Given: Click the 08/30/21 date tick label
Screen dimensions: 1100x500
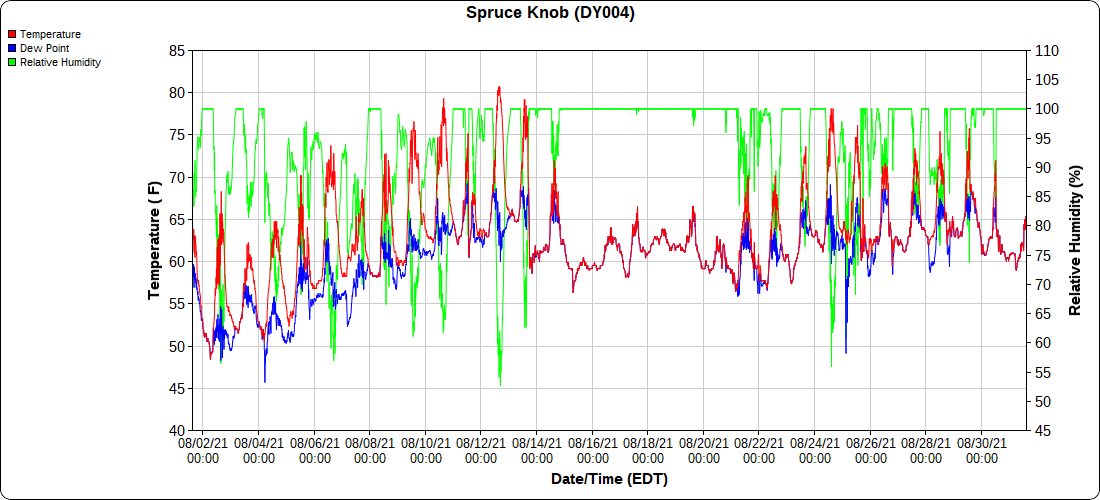Looking at the screenshot, I should coord(982,443).
